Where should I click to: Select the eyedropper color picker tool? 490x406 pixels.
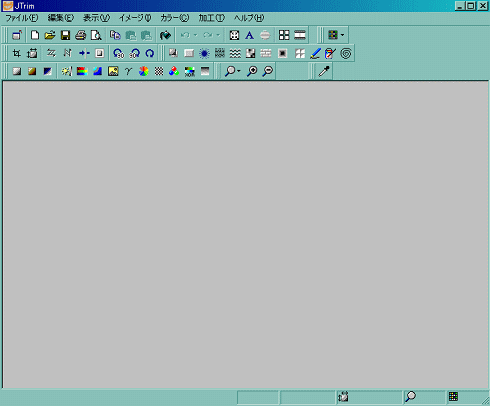coord(324,71)
